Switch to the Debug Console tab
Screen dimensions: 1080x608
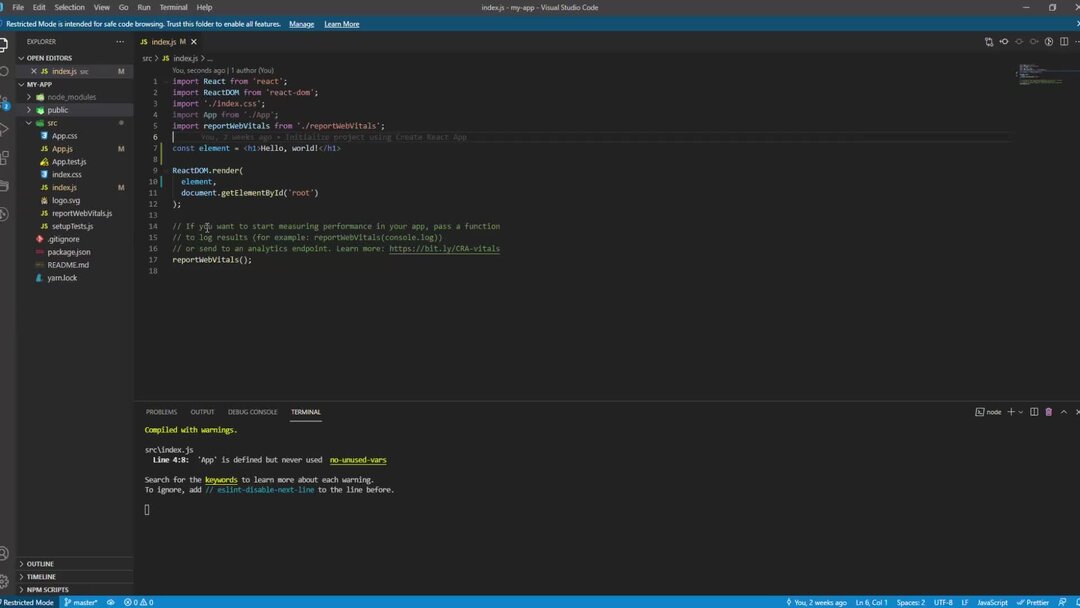(x=252, y=412)
